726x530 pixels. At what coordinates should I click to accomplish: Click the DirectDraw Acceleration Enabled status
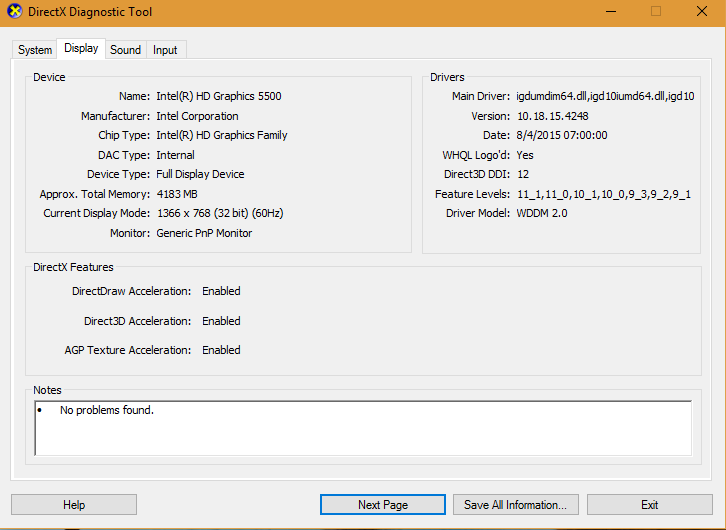(221, 291)
